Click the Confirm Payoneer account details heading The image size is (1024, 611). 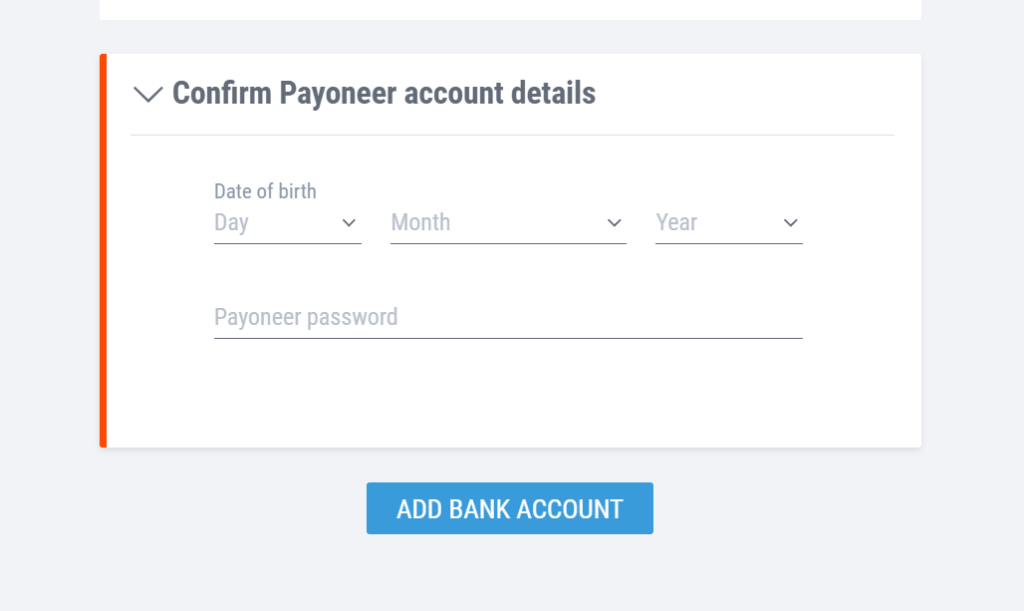pyautogui.click(x=383, y=93)
